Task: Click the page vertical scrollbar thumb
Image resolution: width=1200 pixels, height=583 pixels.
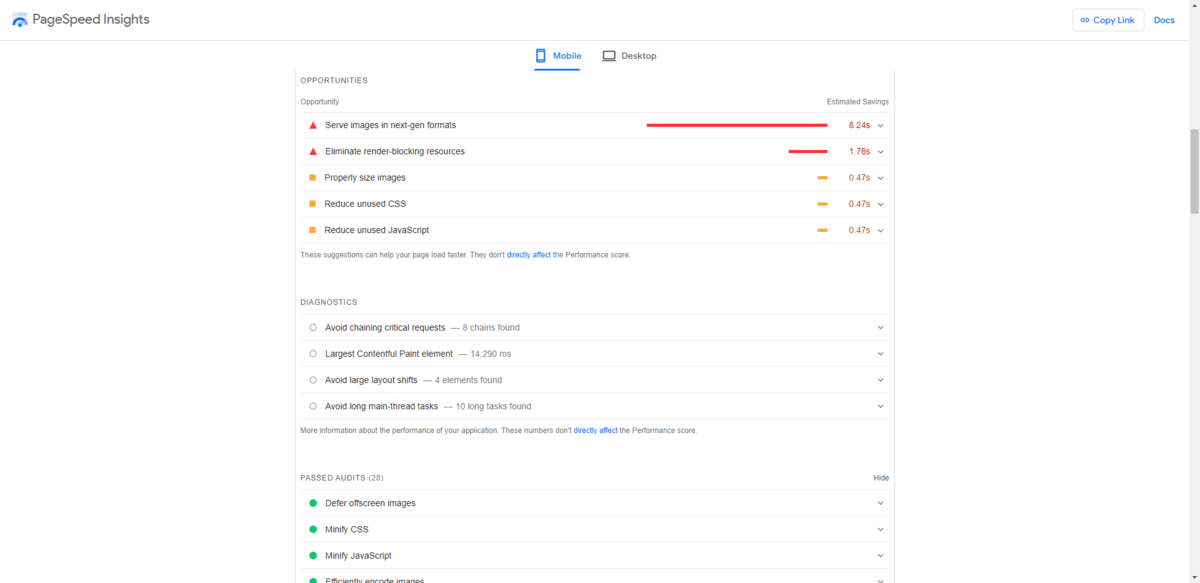Action: (1194, 171)
